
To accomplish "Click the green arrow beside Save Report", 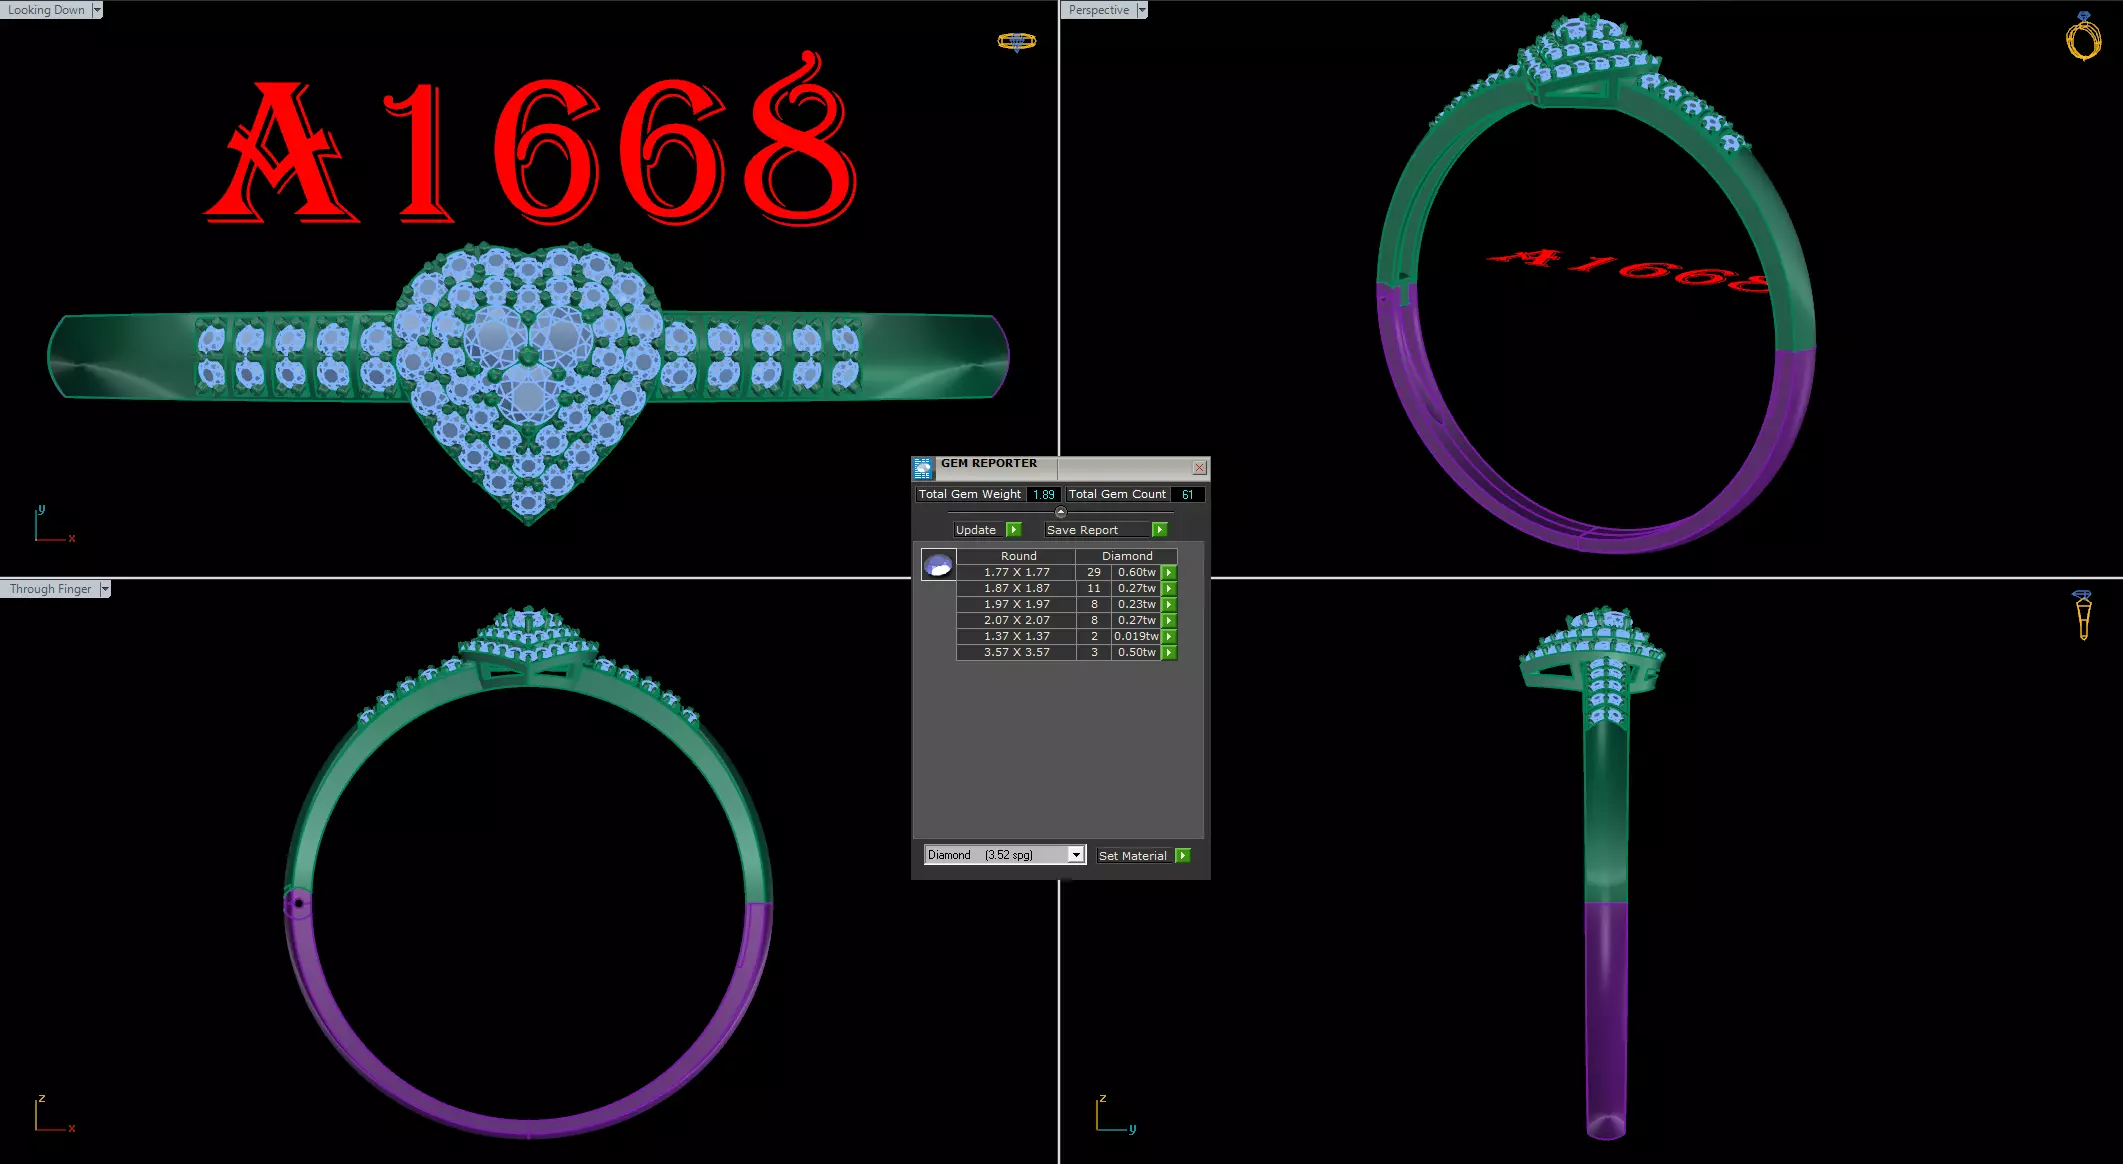I will pos(1160,530).
